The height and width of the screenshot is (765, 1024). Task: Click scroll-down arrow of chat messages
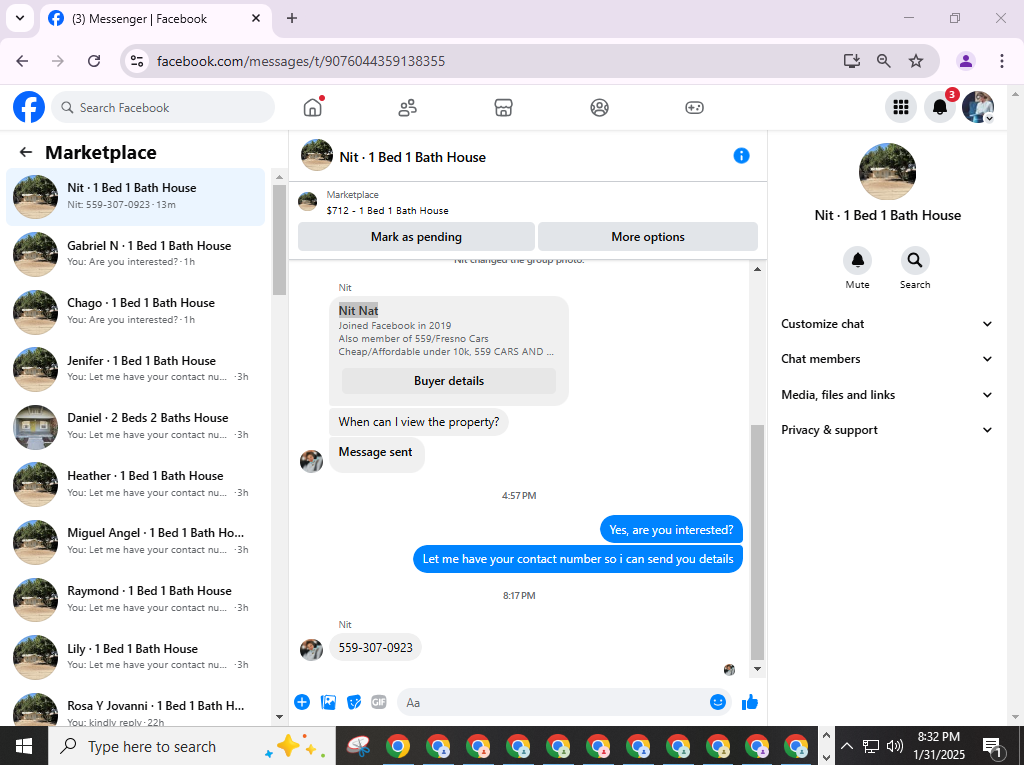point(757,668)
